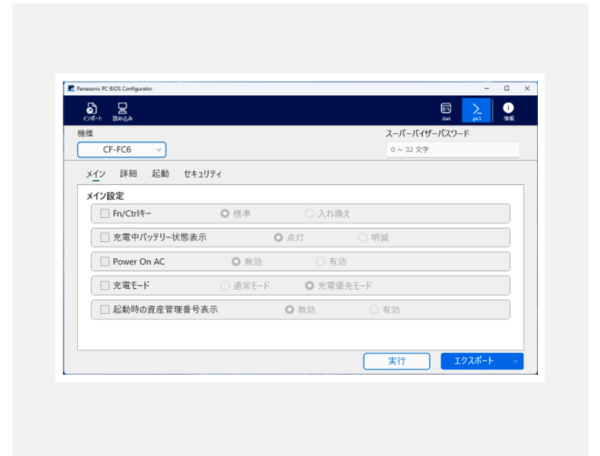Switch to the メイン tab
The width and height of the screenshot is (600, 456).
point(95,174)
